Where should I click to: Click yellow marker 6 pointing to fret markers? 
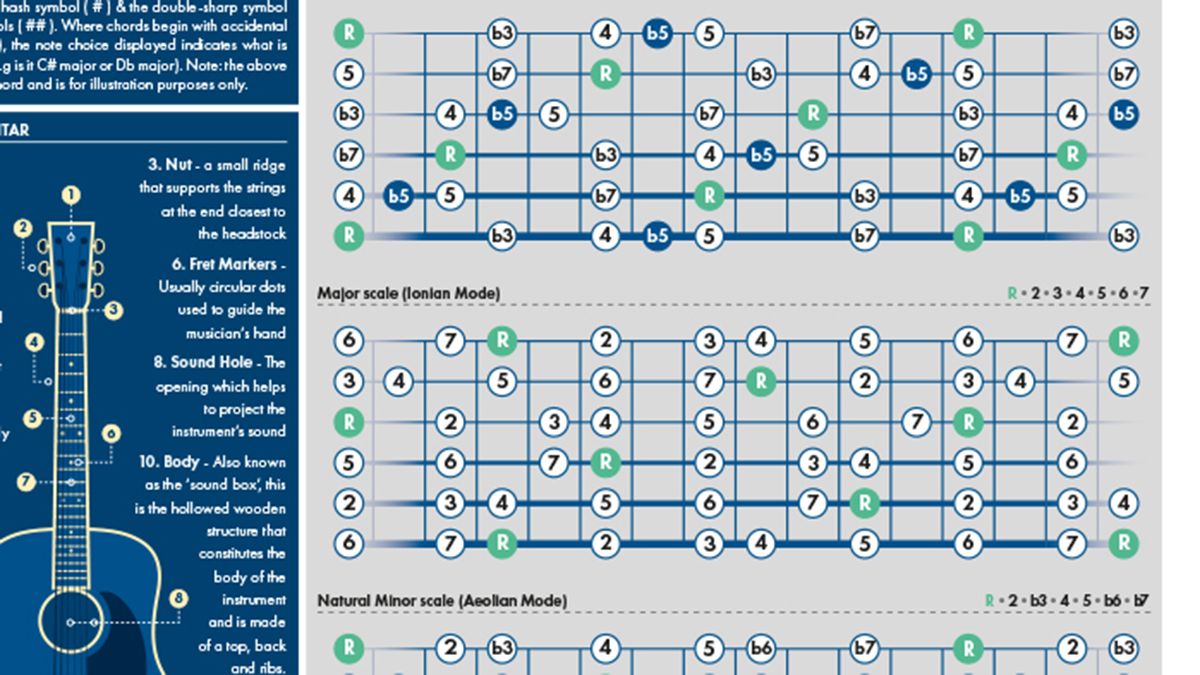111,433
